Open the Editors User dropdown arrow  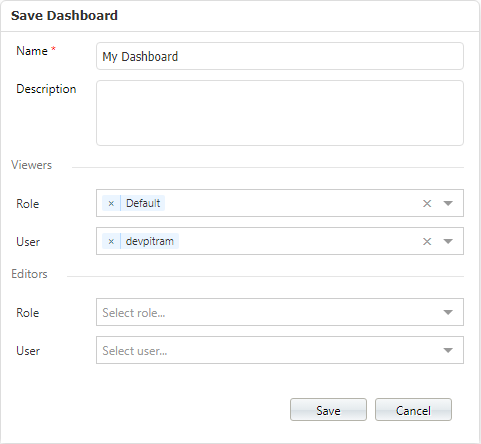(x=448, y=350)
